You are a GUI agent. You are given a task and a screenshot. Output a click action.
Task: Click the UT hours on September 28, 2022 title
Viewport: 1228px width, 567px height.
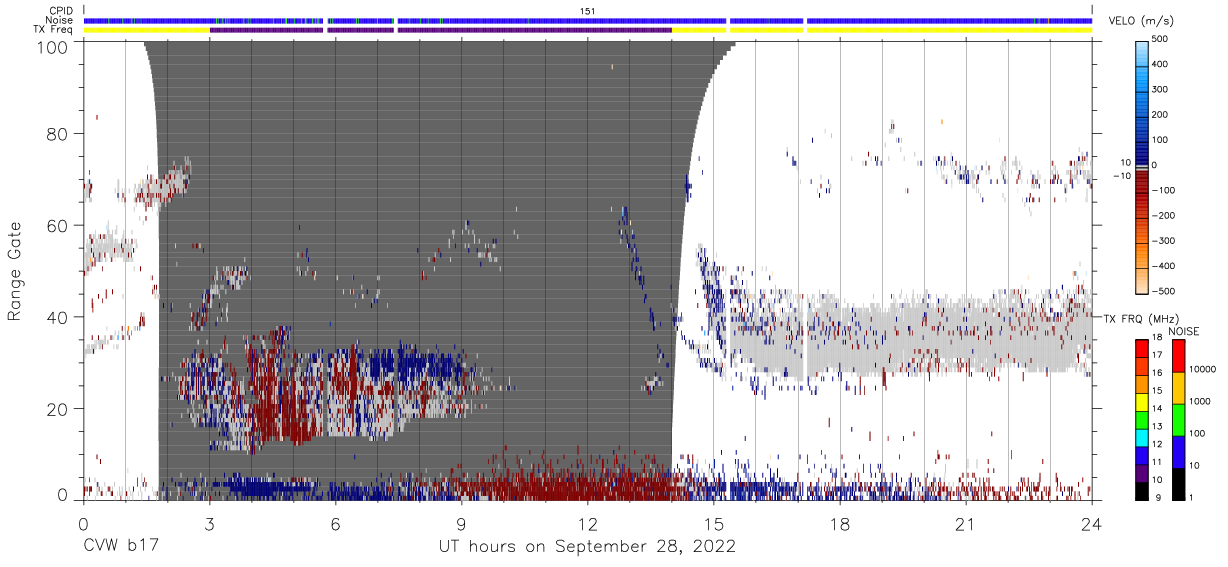(587, 547)
